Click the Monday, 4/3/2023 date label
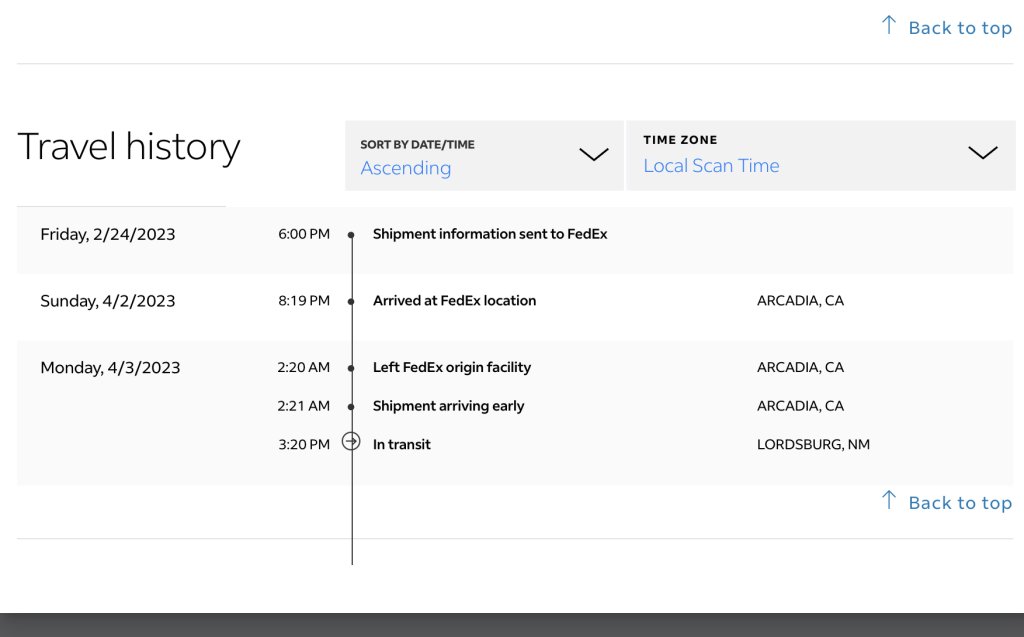1024x637 pixels. click(x=110, y=368)
